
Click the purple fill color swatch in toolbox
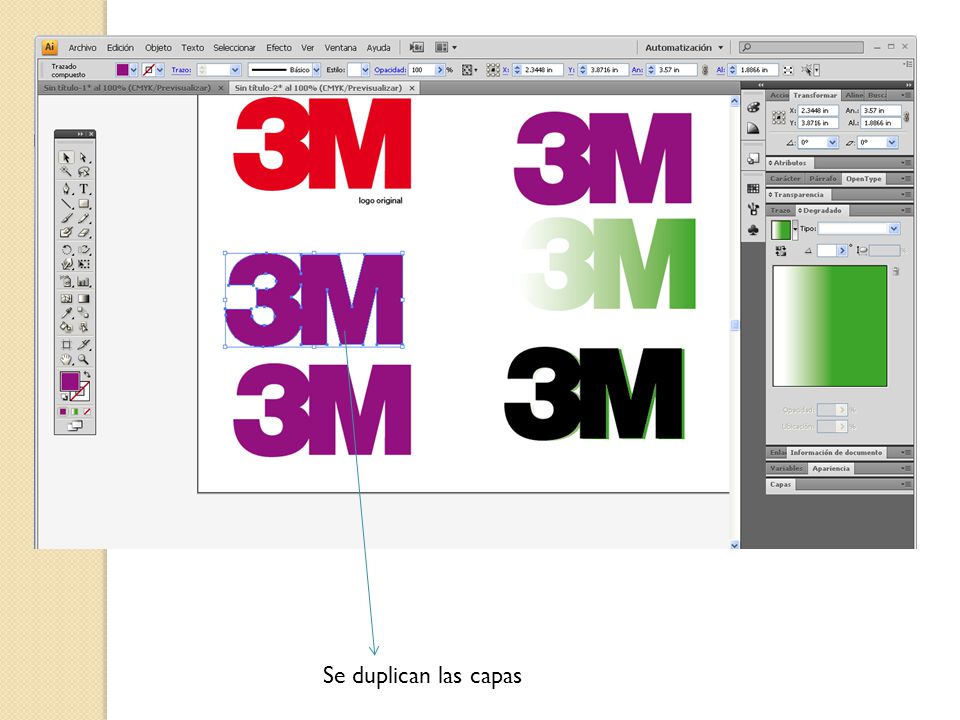69,381
